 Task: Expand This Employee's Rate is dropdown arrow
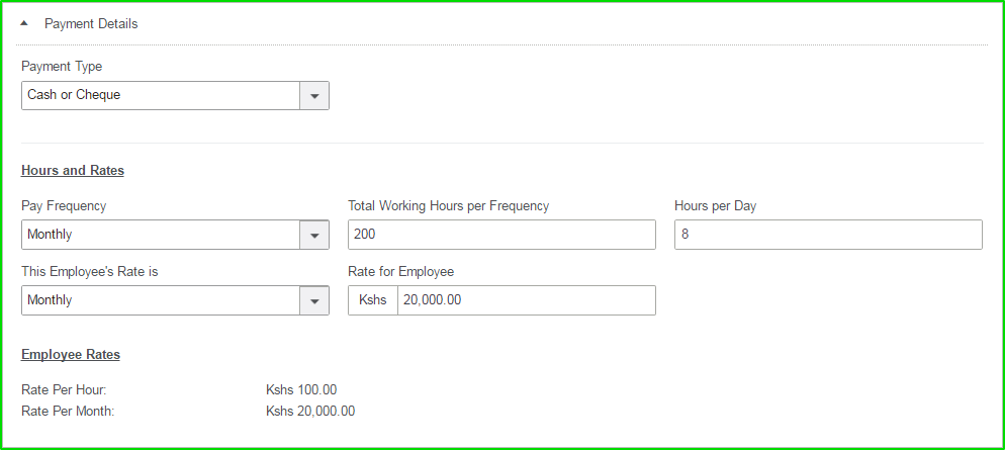coord(315,300)
